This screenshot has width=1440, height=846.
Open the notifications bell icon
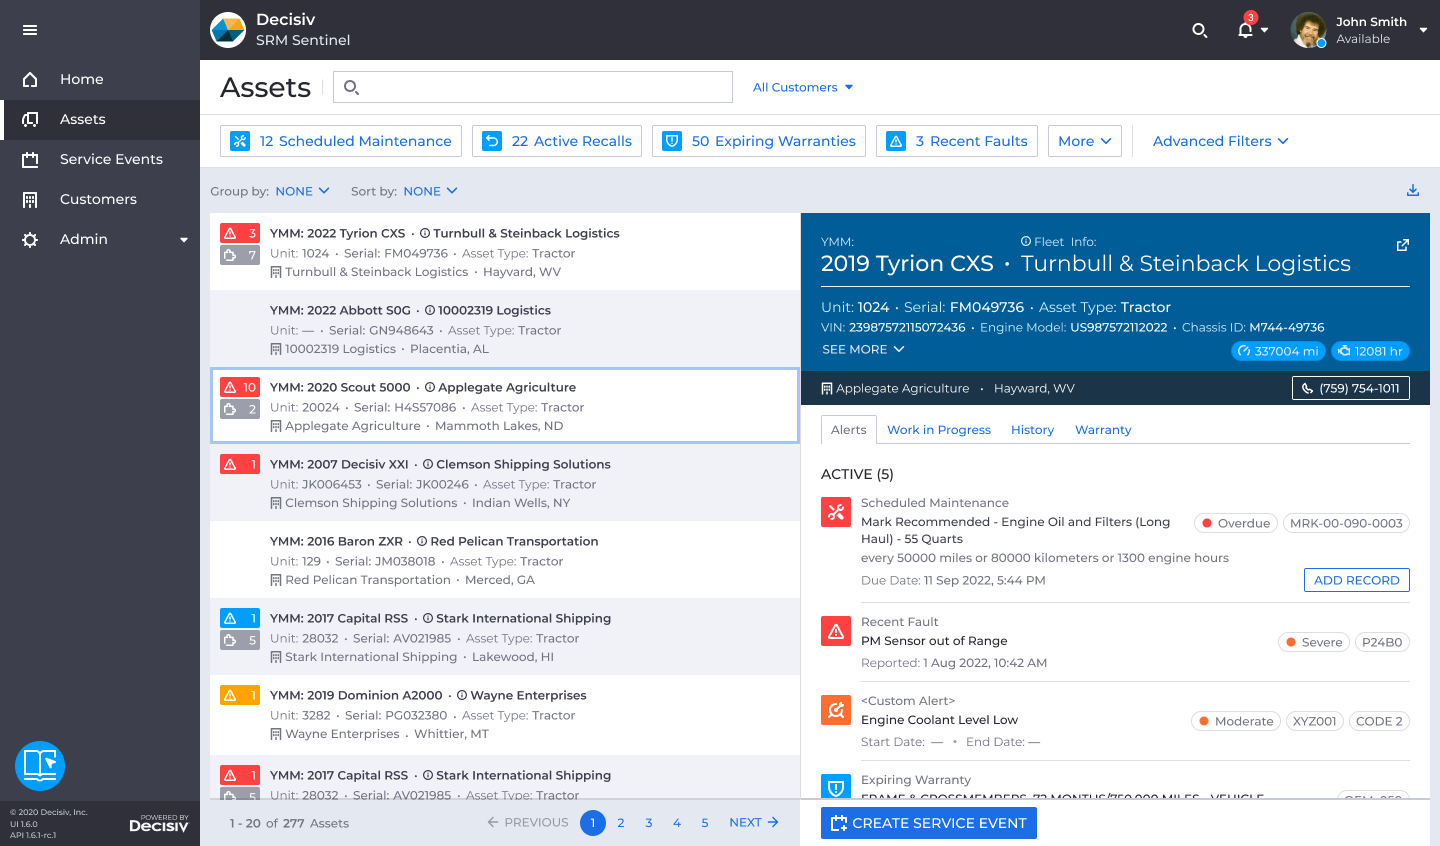click(1245, 30)
